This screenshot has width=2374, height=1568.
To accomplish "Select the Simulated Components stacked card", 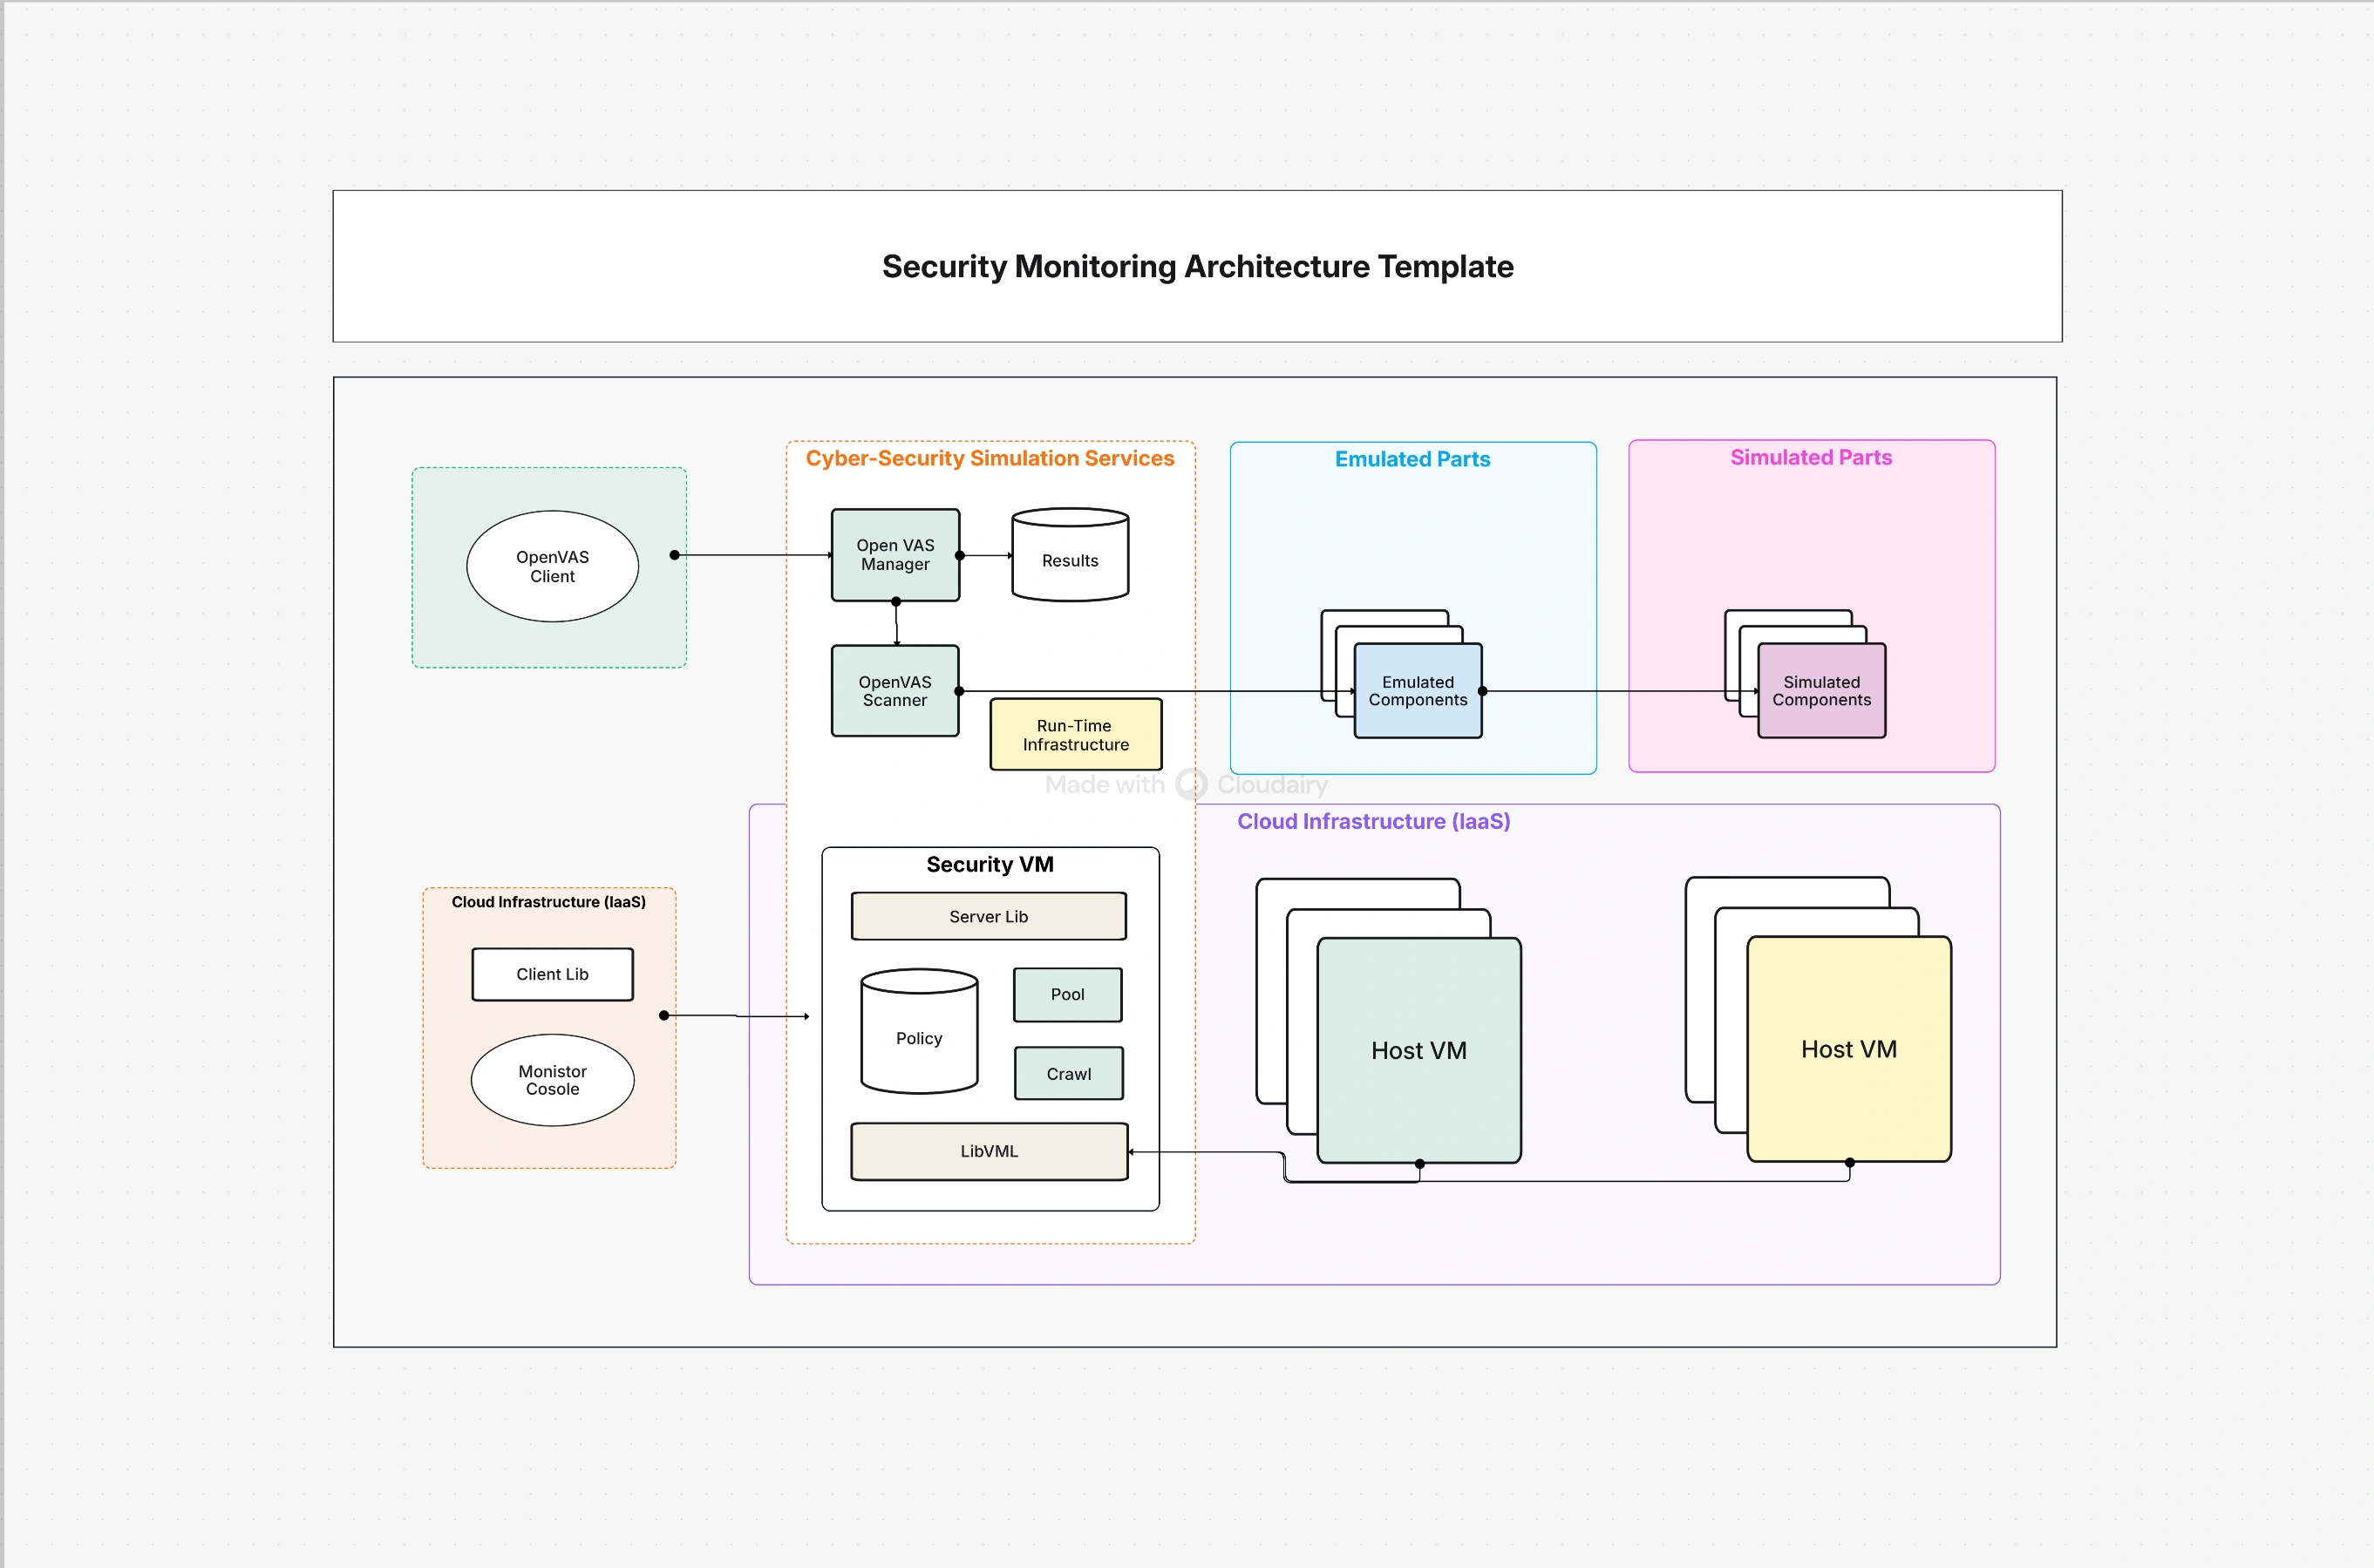I will [1821, 691].
